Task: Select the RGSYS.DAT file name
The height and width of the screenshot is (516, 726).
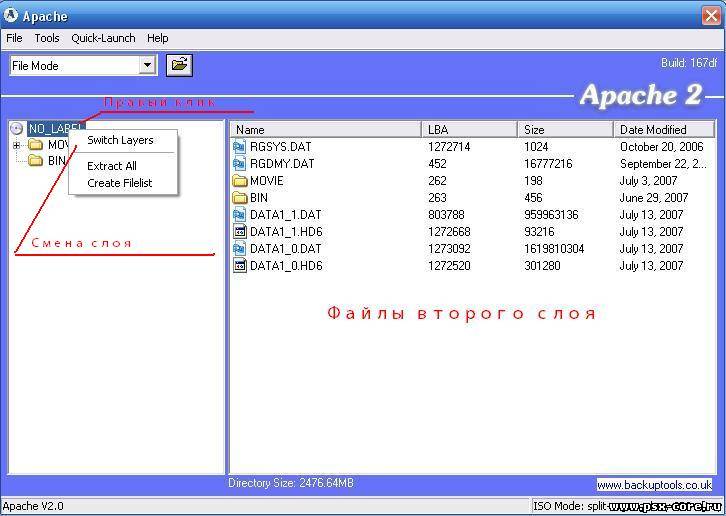Action: click(281, 147)
